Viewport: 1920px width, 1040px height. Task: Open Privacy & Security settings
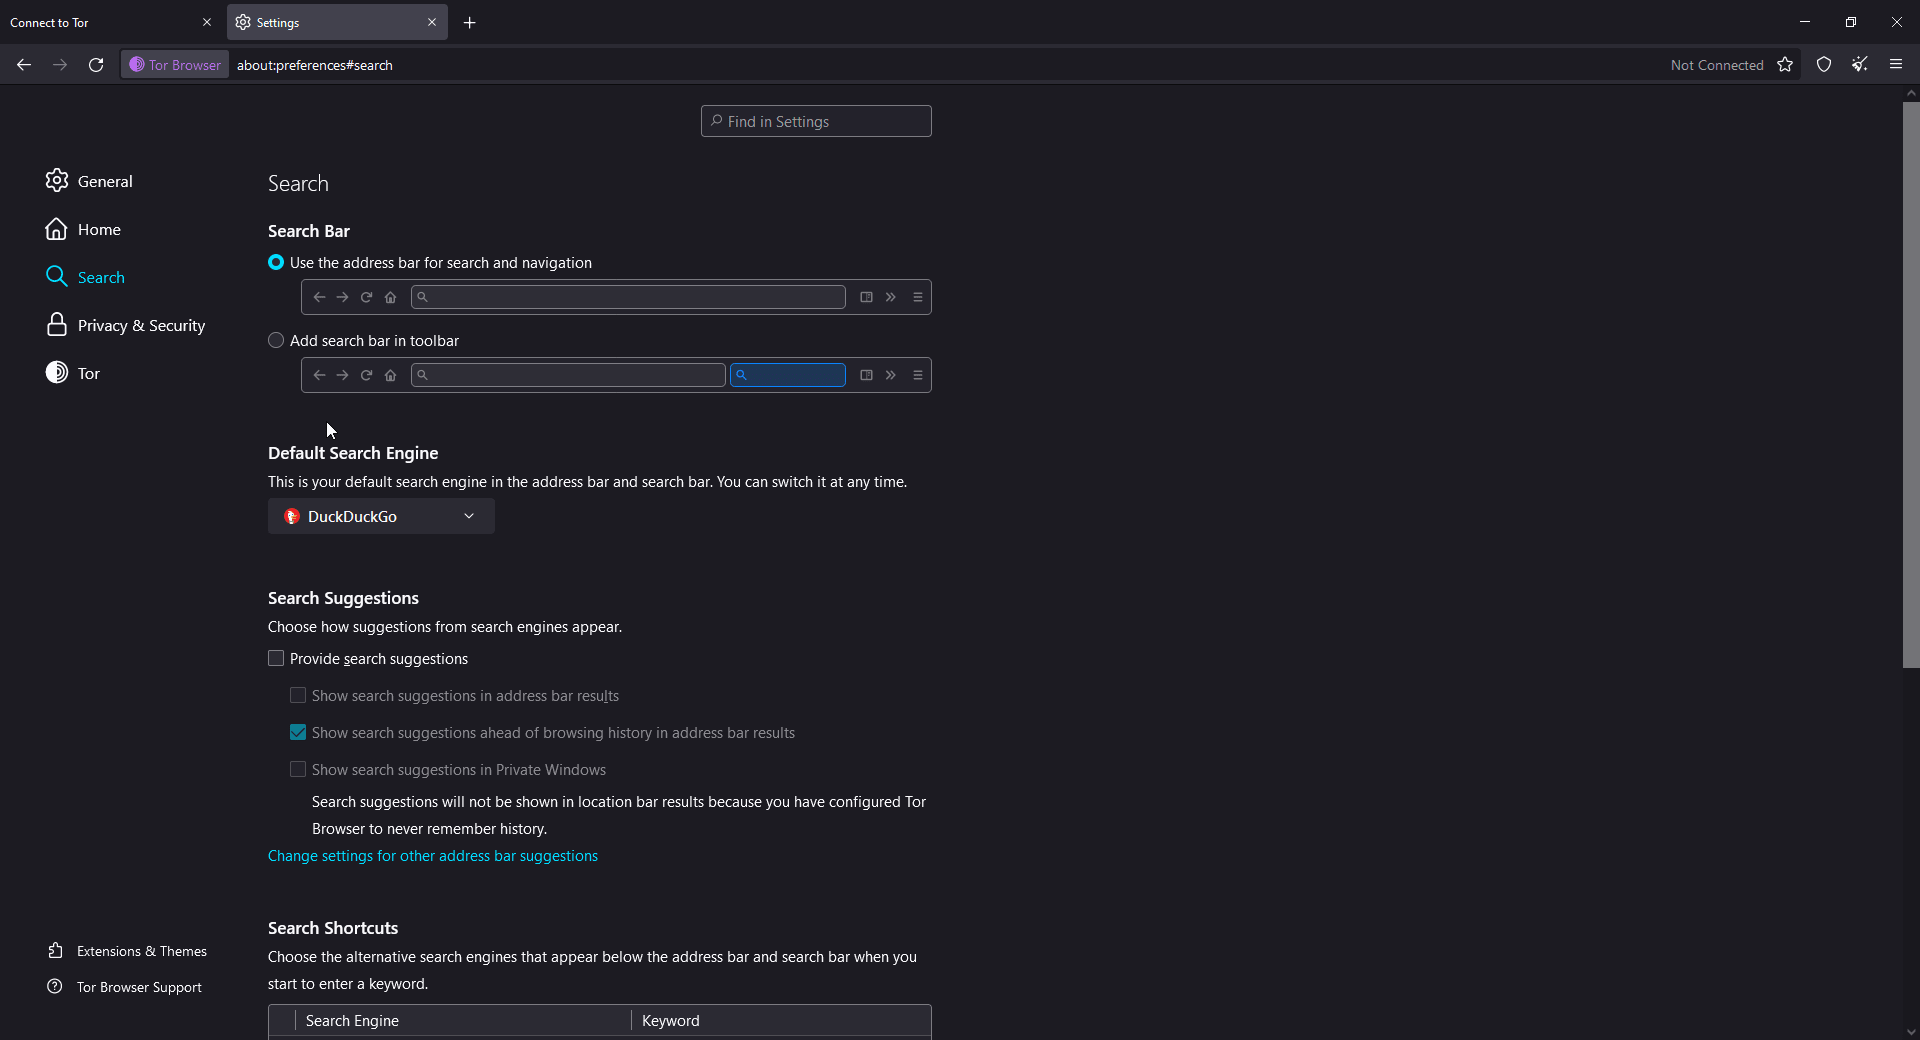point(125,325)
